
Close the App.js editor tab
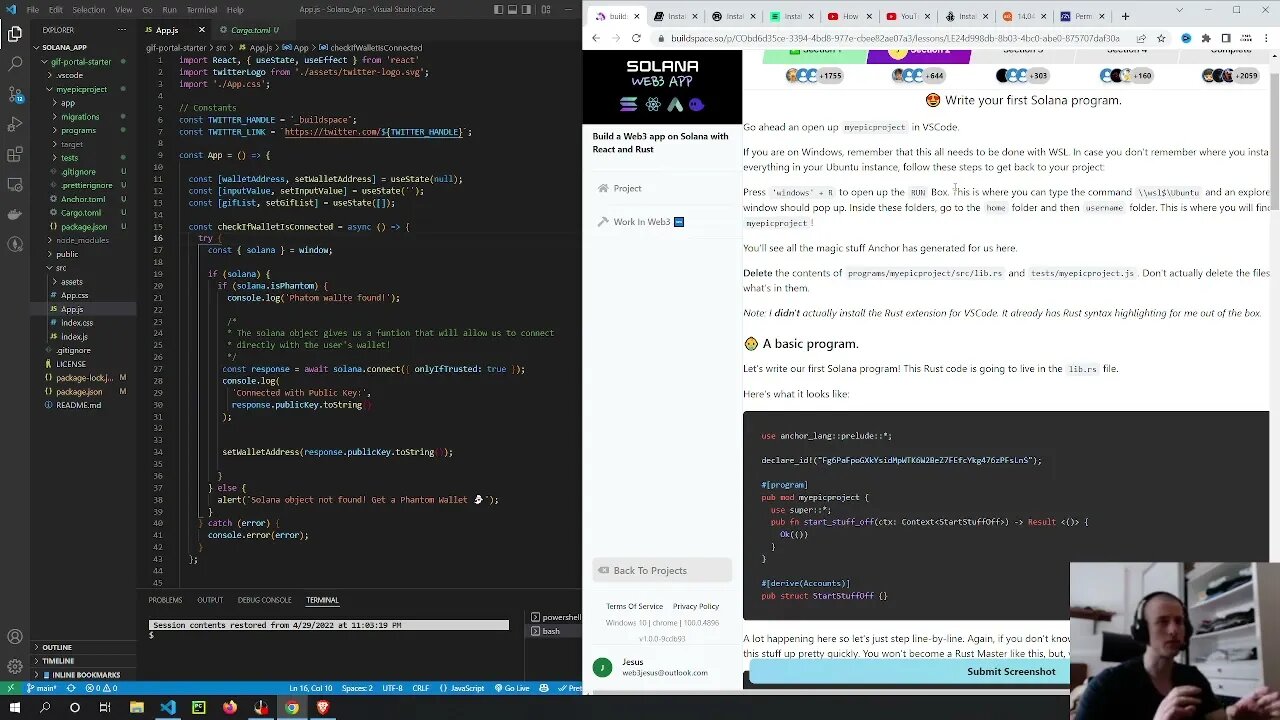pyautogui.click(x=201, y=30)
